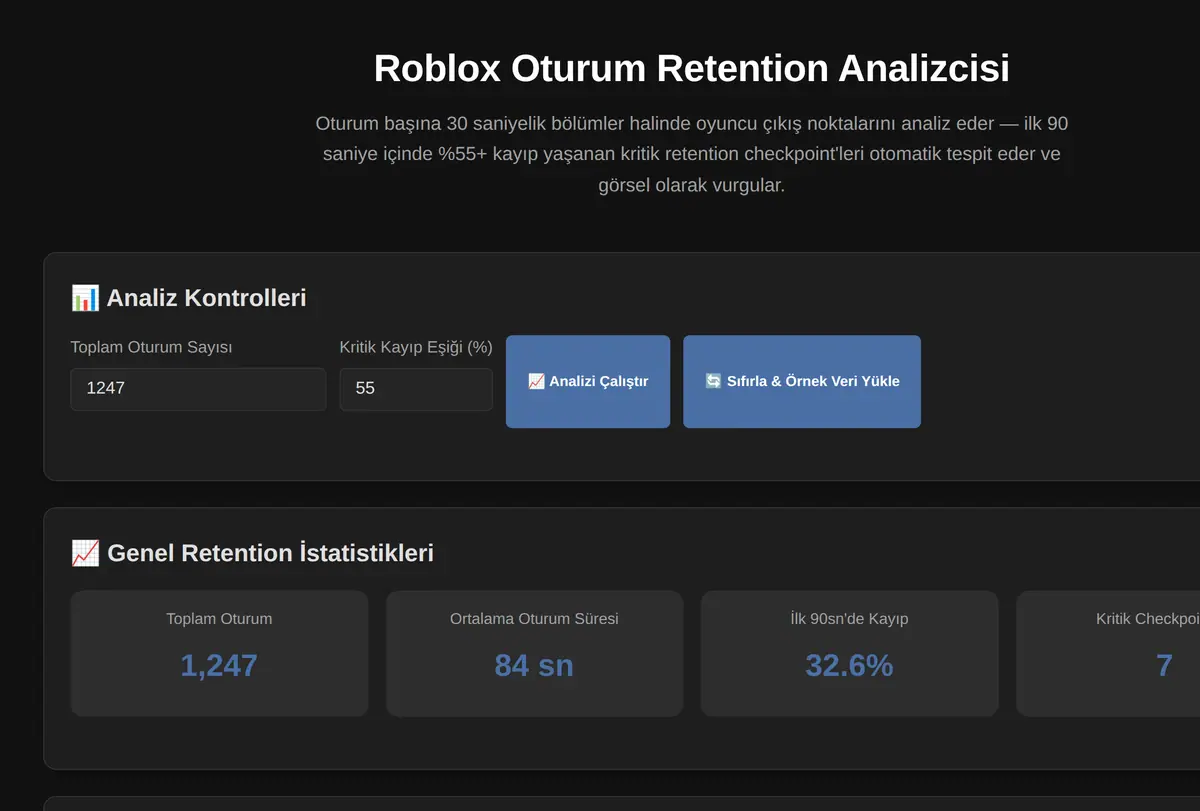Focus the Kritik Kayıp Eşiği (%) field

(x=416, y=389)
